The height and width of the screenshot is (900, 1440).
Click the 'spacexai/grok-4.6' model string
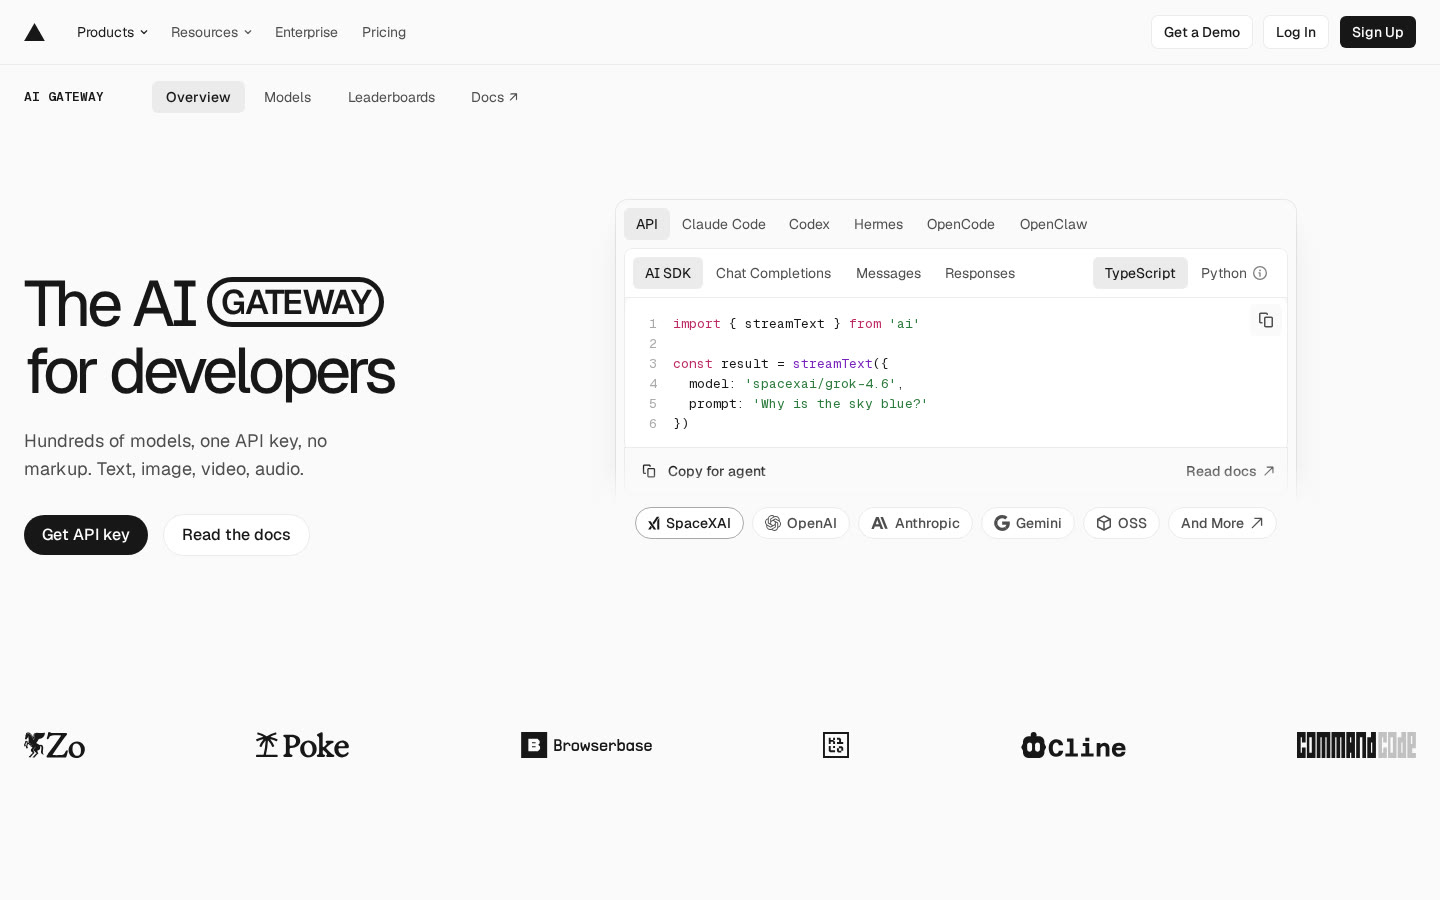click(x=820, y=384)
